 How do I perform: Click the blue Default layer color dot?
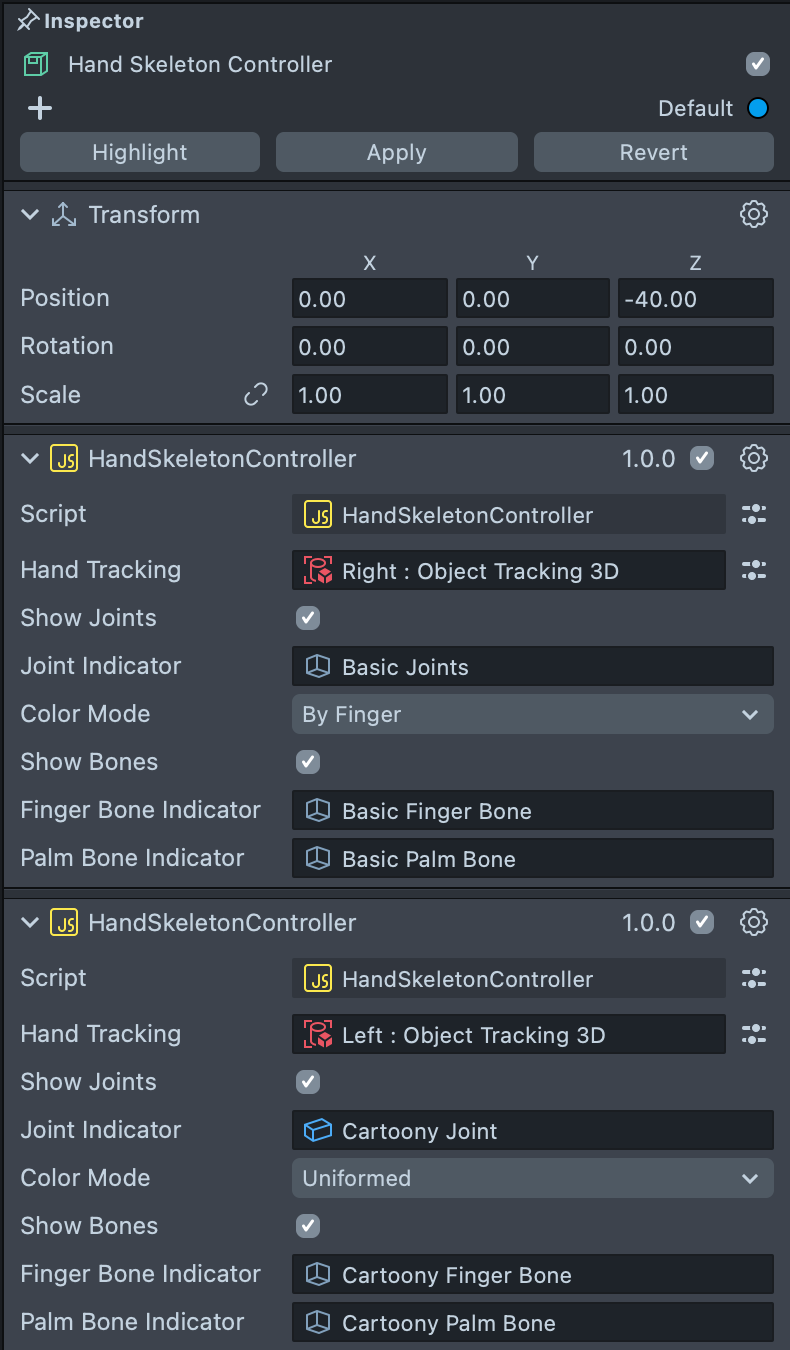pyautogui.click(x=758, y=109)
